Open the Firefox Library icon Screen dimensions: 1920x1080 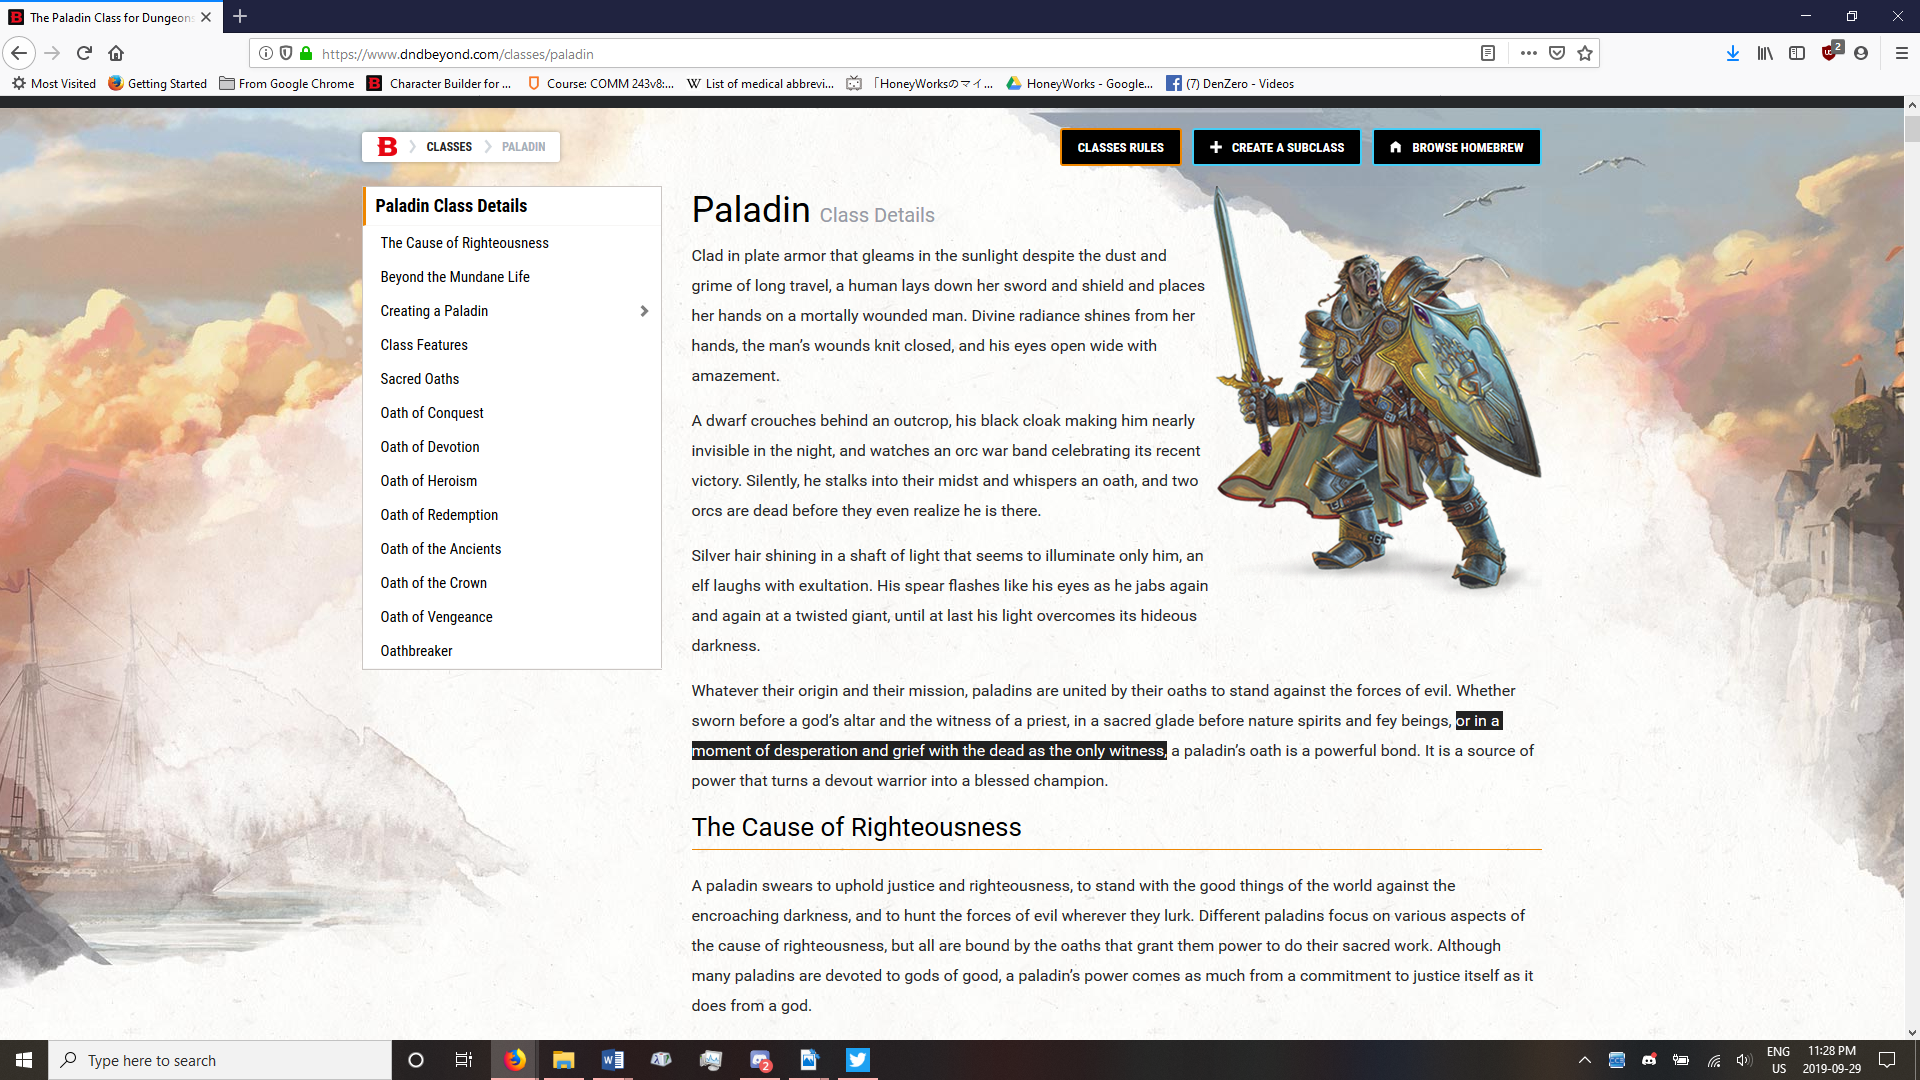[1765, 53]
